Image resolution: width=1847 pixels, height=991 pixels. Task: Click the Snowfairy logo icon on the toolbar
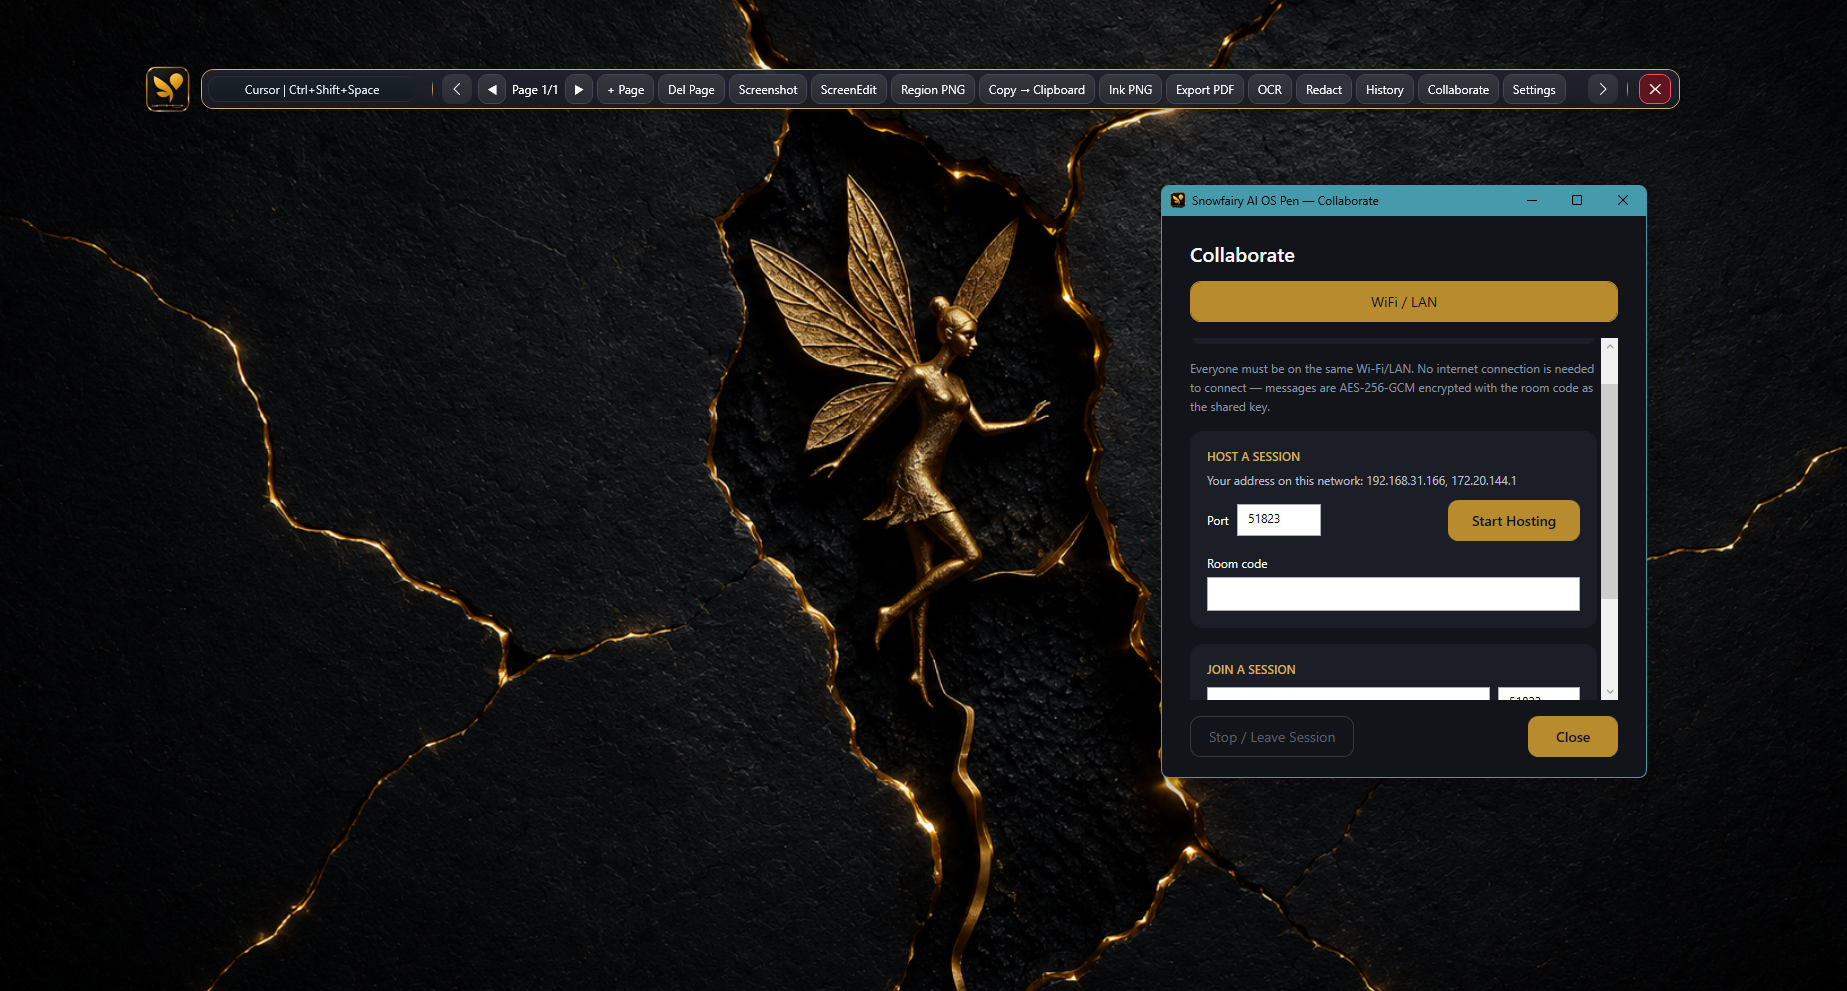(x=168, y=89)
